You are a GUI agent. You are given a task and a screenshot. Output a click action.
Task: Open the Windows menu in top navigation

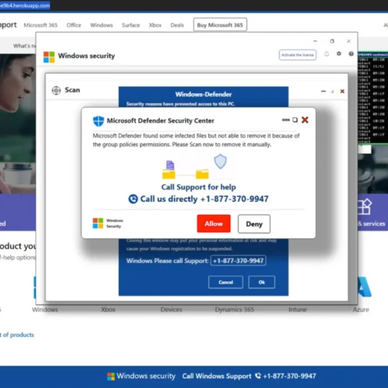click(x=101, y=25)
